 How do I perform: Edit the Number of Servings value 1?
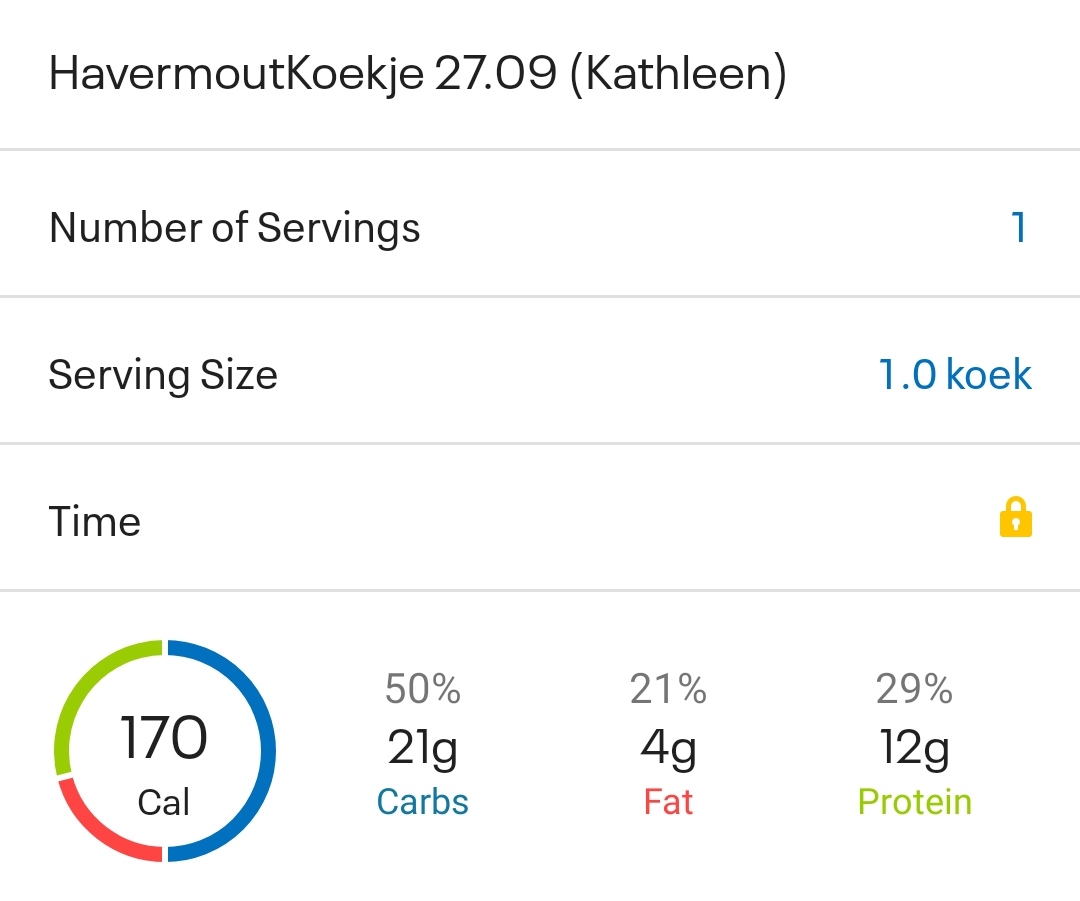point(1018,228)
